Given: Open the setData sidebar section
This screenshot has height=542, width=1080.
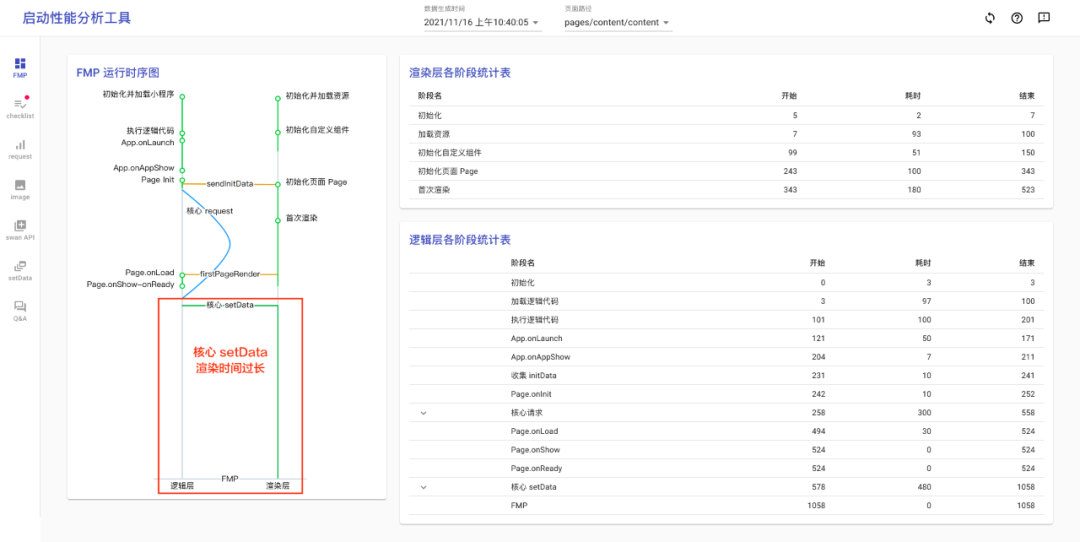Looking at the screenshot, I should 20,271.
